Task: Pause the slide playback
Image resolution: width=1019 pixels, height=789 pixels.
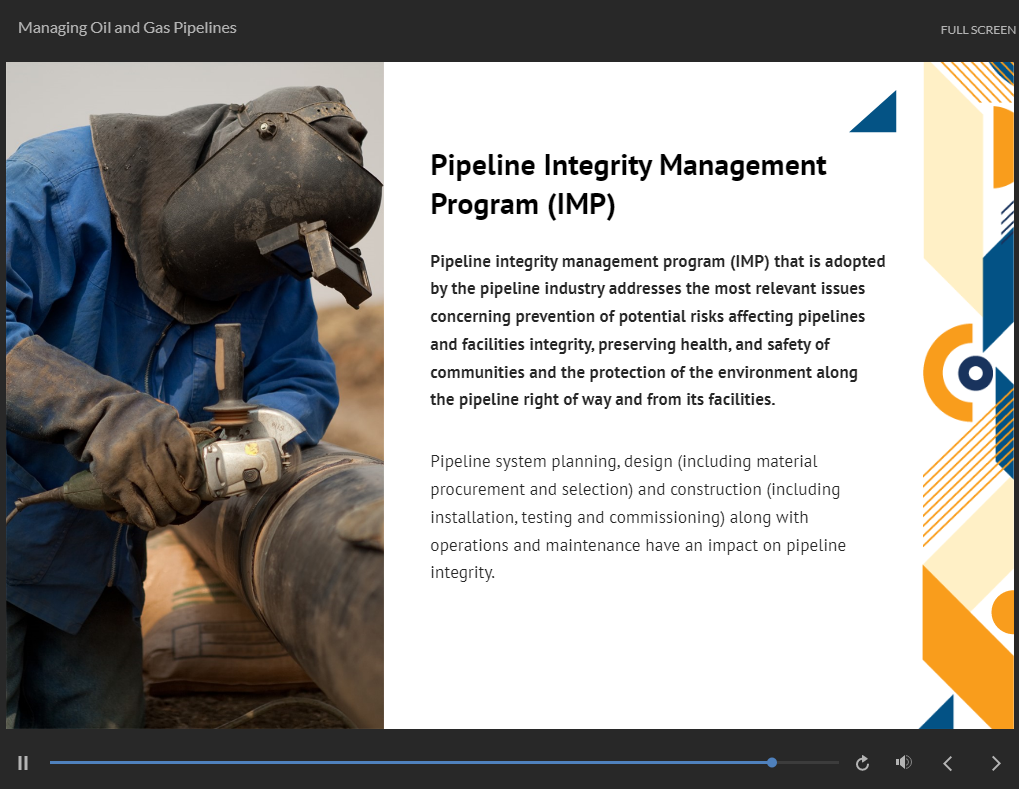Action: pos(23,763)
